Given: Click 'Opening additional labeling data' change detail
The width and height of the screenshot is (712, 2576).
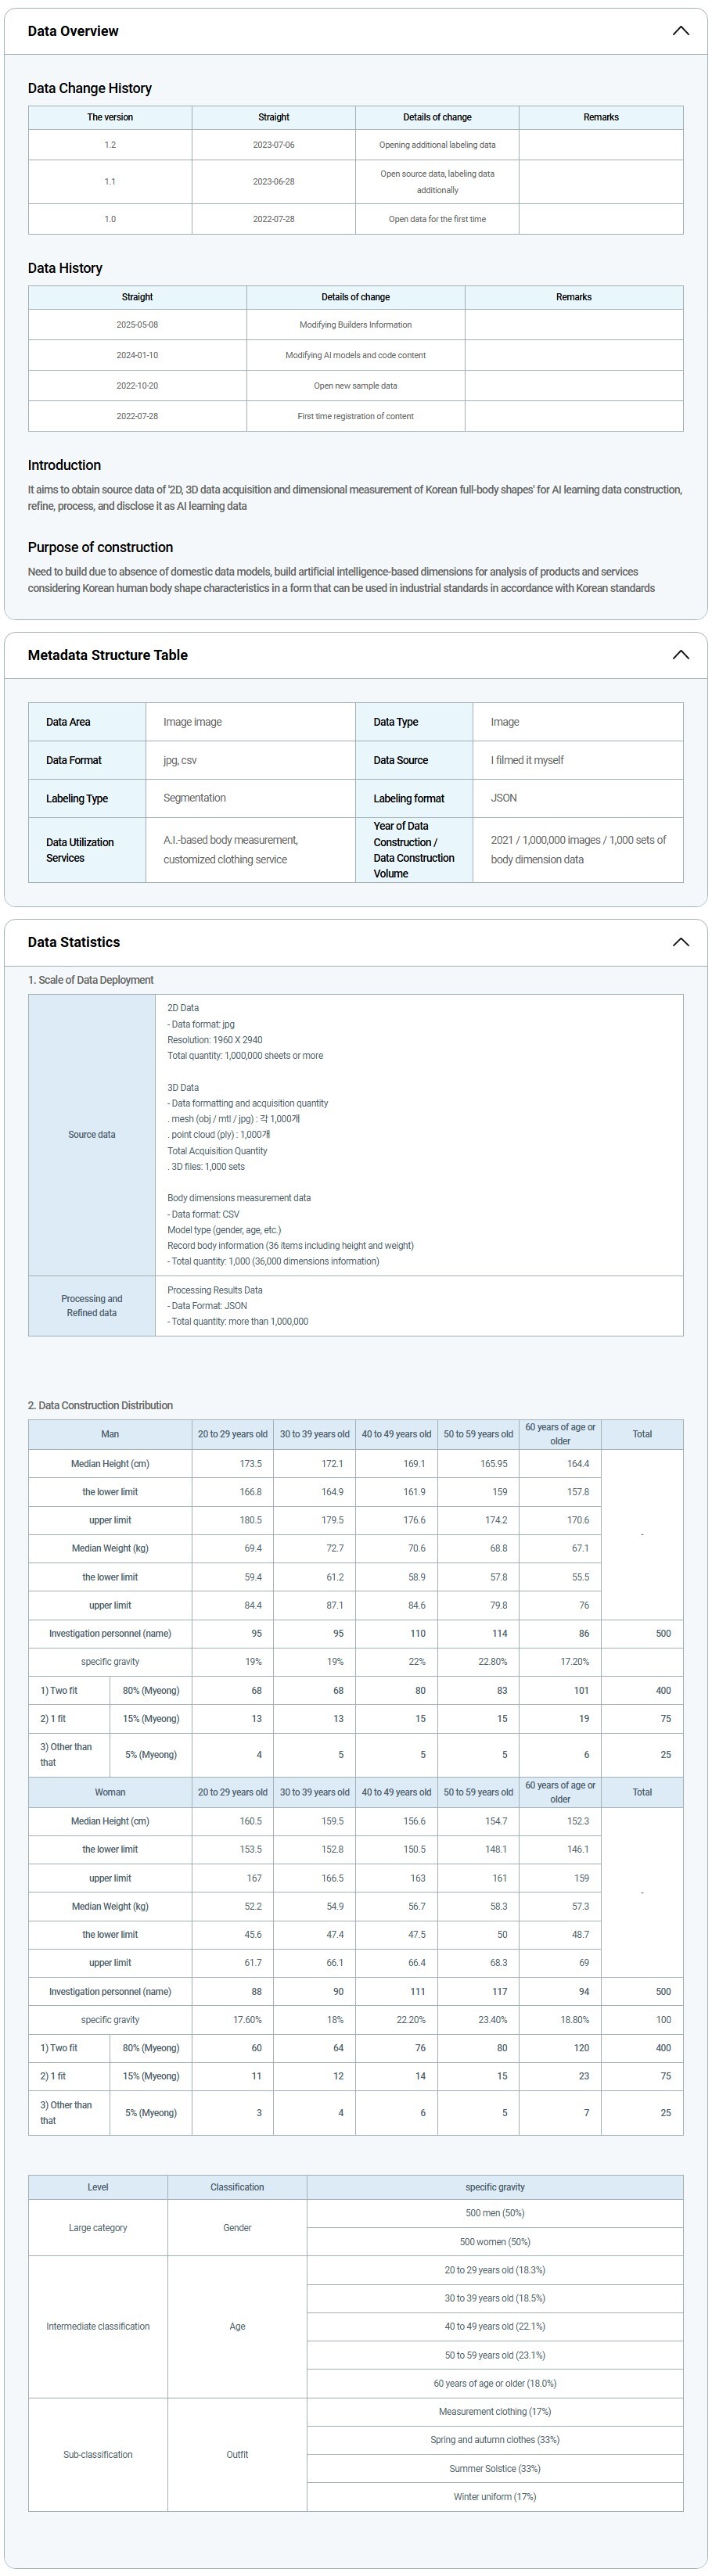Looking at the screenshot, I should point(437,145).
